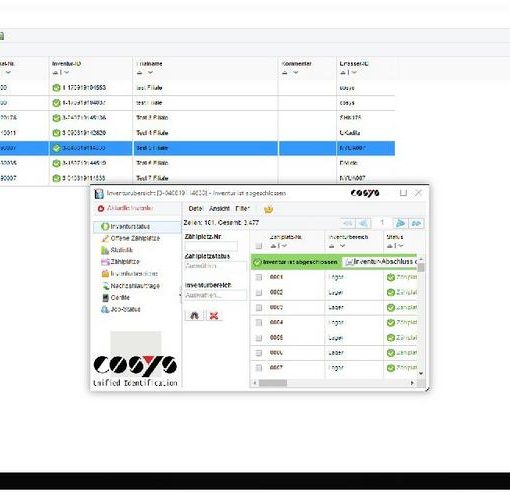
Task: Click the Aktuelle Inventur button
Action: 125,208
